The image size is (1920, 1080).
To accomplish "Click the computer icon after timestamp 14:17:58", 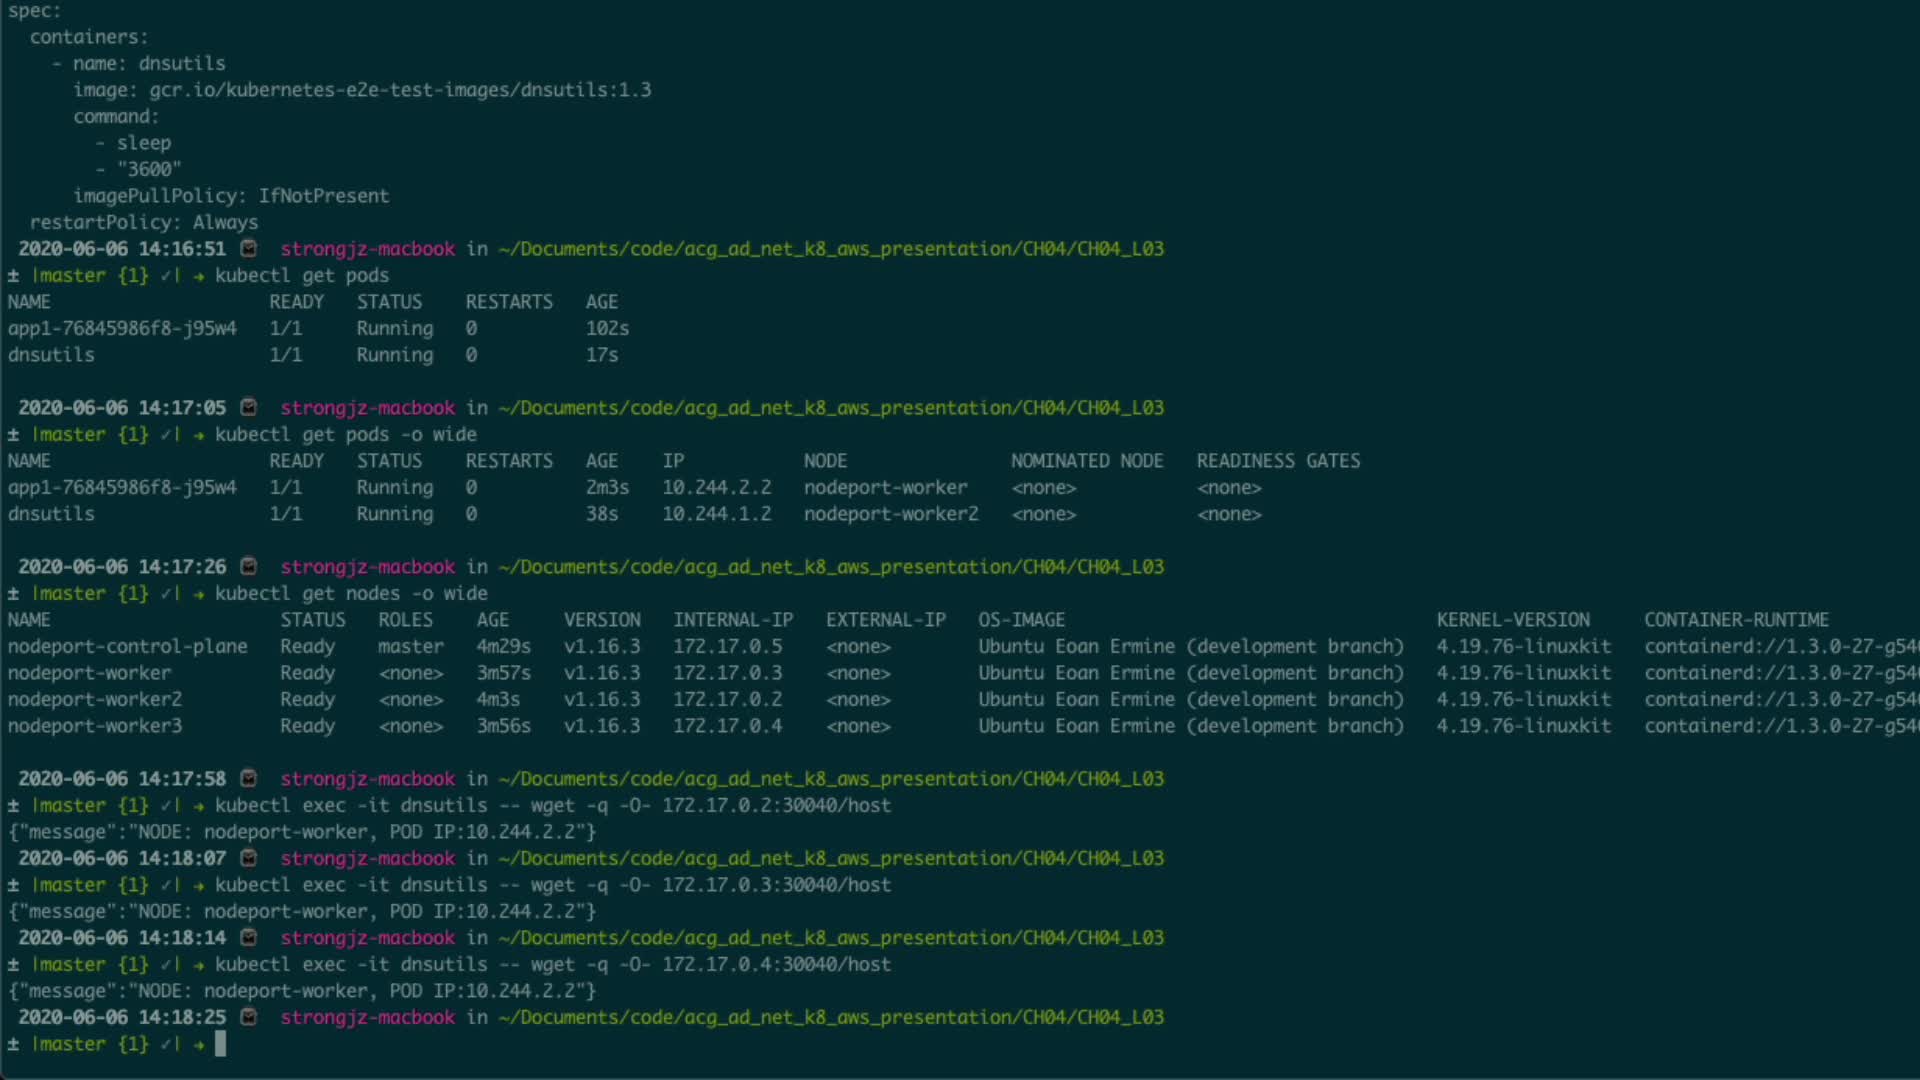I will [x=249, y=778].
